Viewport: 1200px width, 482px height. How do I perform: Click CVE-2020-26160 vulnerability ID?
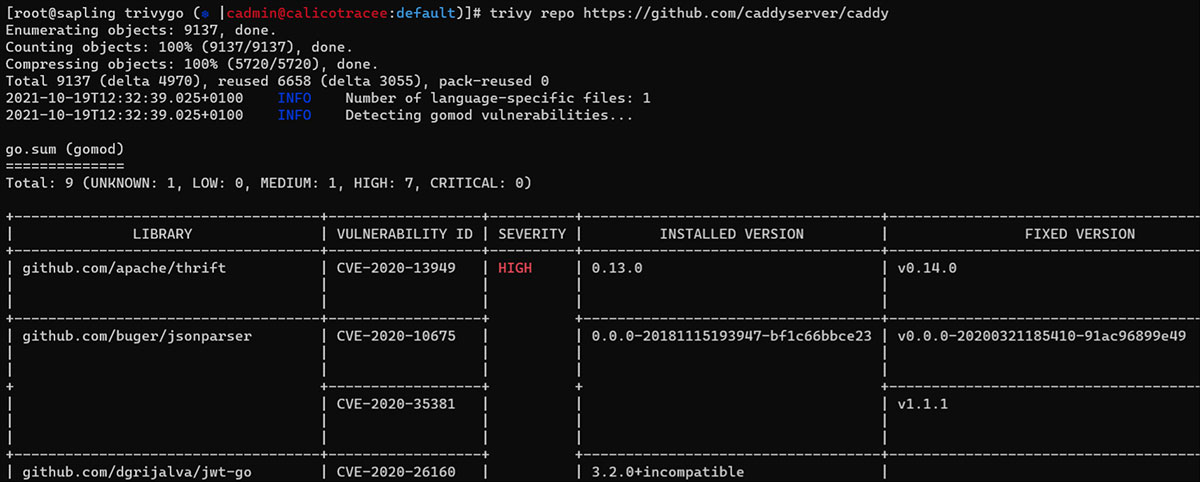396,471
